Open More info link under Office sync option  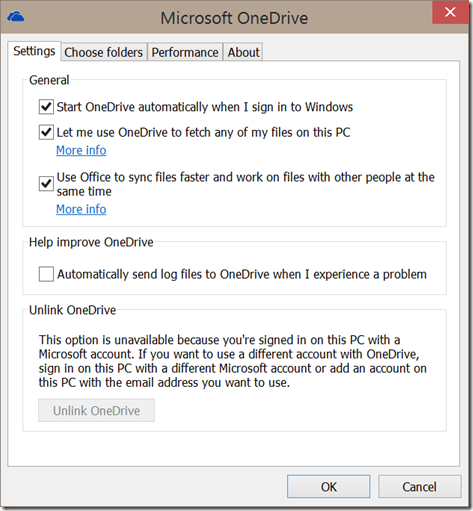pyautogui.click(x=81, y=209)
